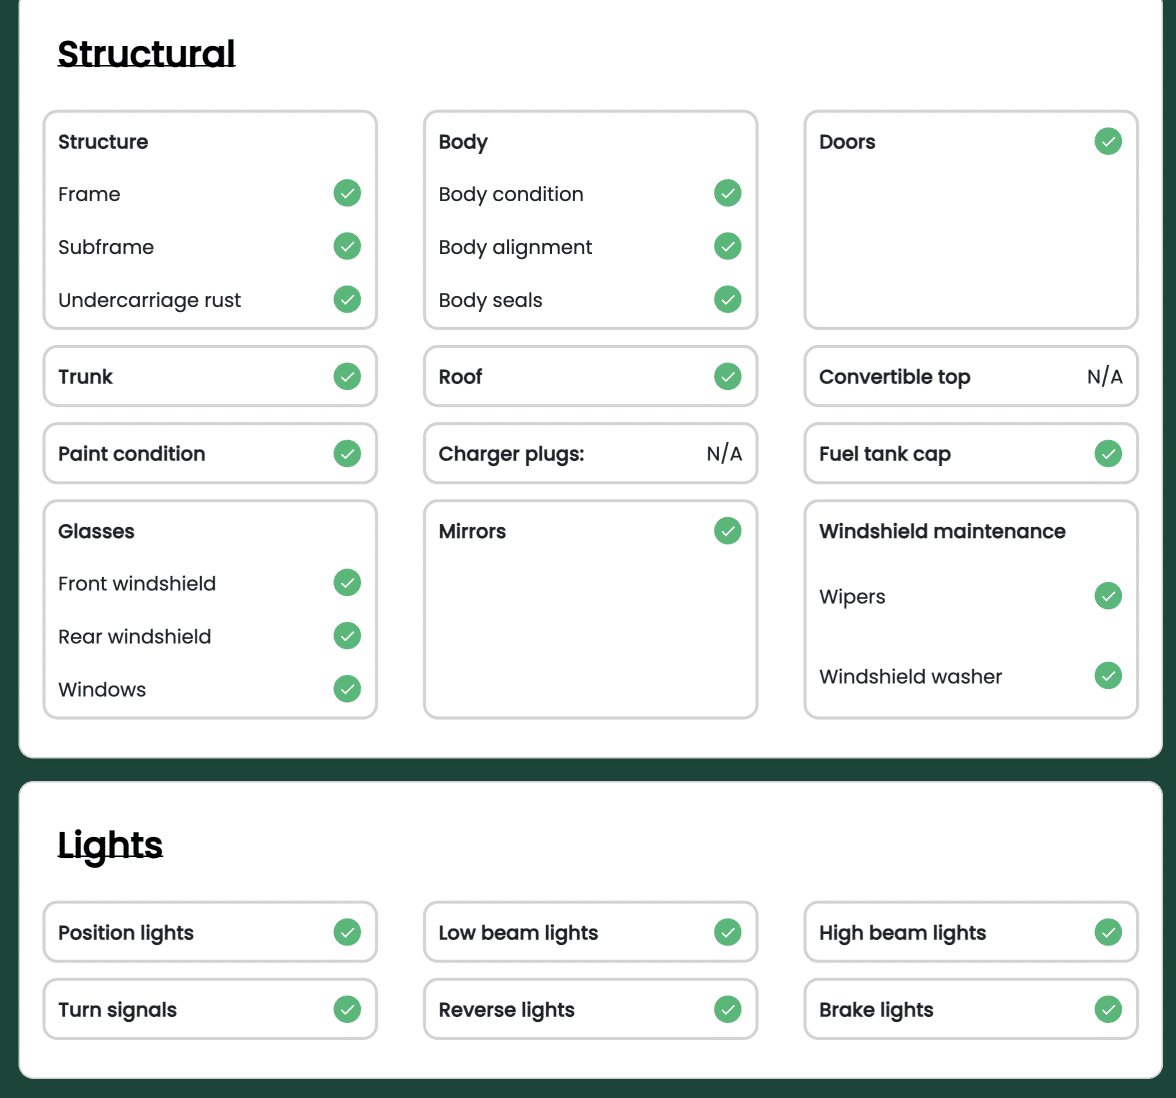Click the Rear windshield check icon
Image resolution: width=1176 pixels, height=1098 pixels.
[x=347, y=636]
